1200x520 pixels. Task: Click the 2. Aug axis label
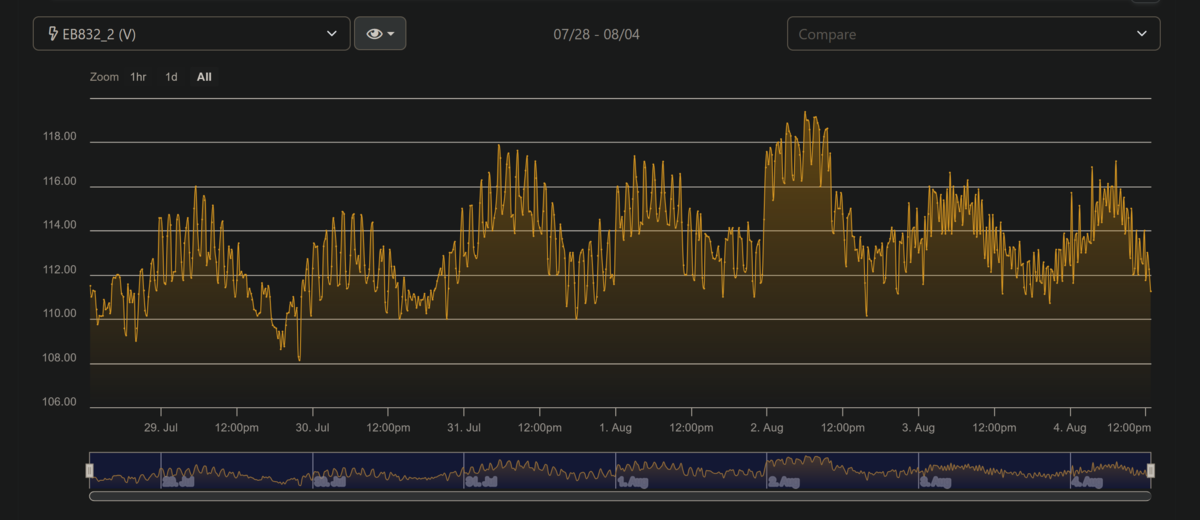click(x=767, y=428)
